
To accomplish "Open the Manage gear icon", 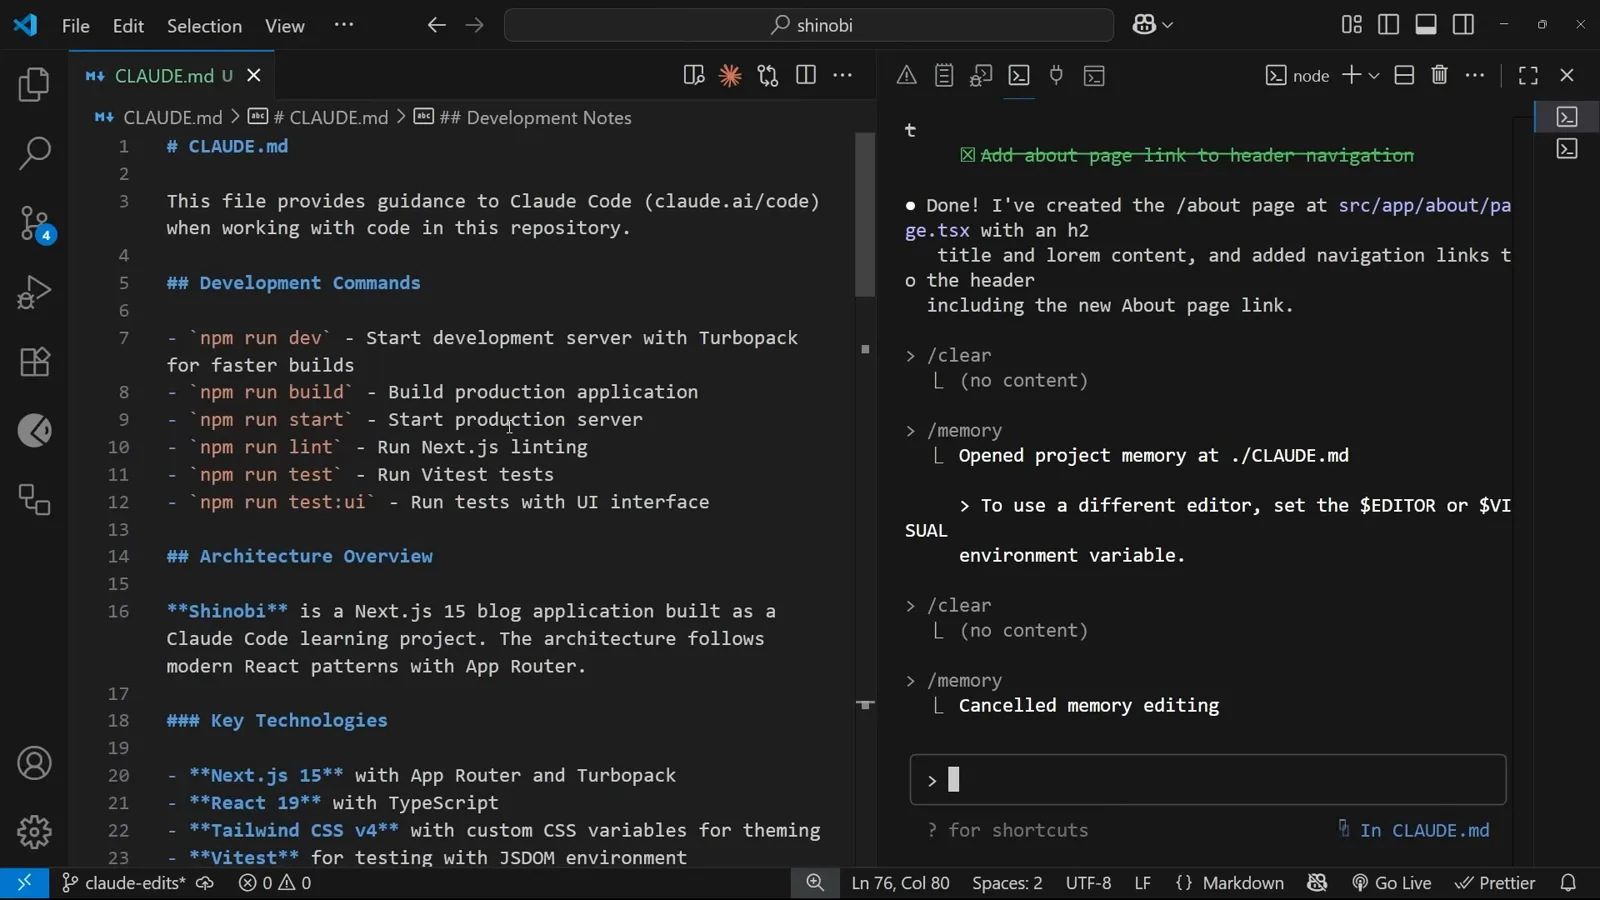I will pyautogui.click(x=34, y=831).
